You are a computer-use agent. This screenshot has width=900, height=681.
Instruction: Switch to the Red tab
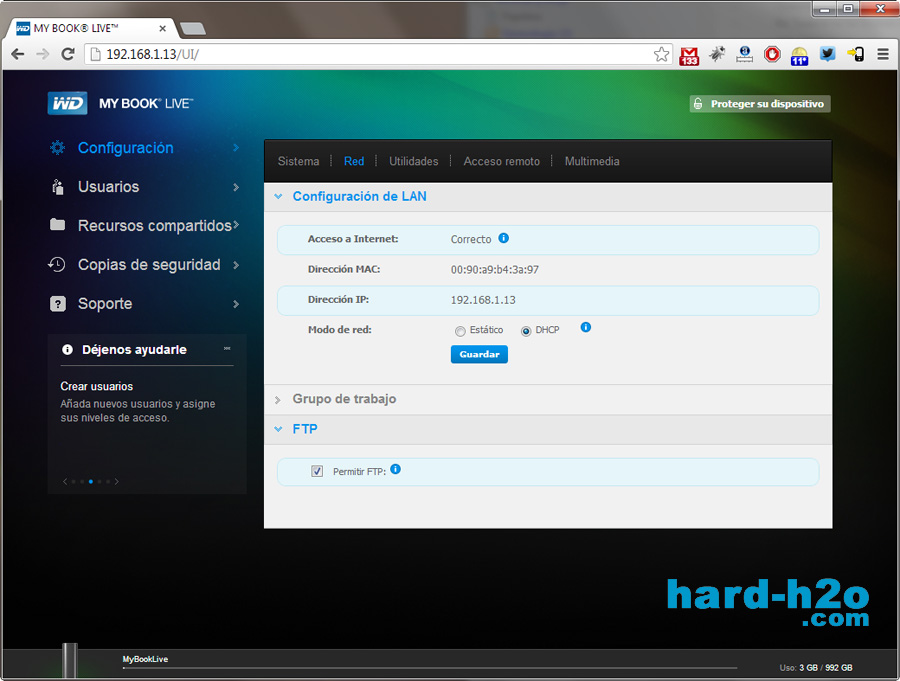(354, 161)
